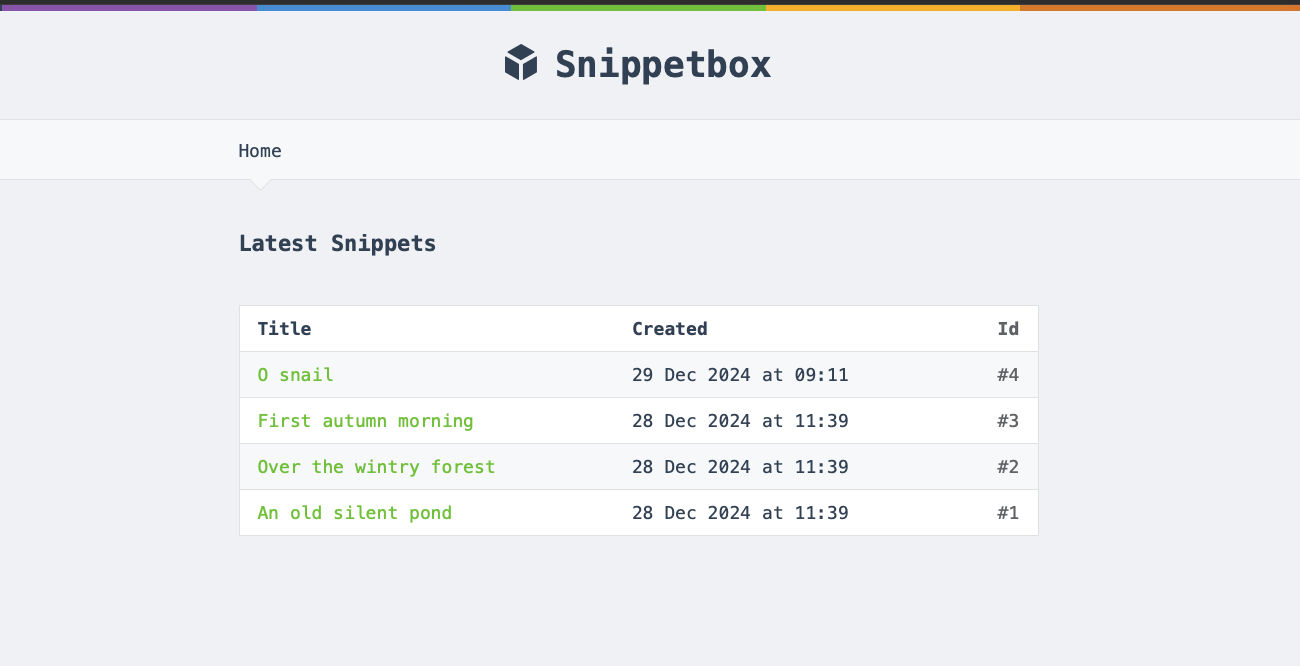
Task: Click the Created column header
Action: pyautogui.click(x=669, y=329)
